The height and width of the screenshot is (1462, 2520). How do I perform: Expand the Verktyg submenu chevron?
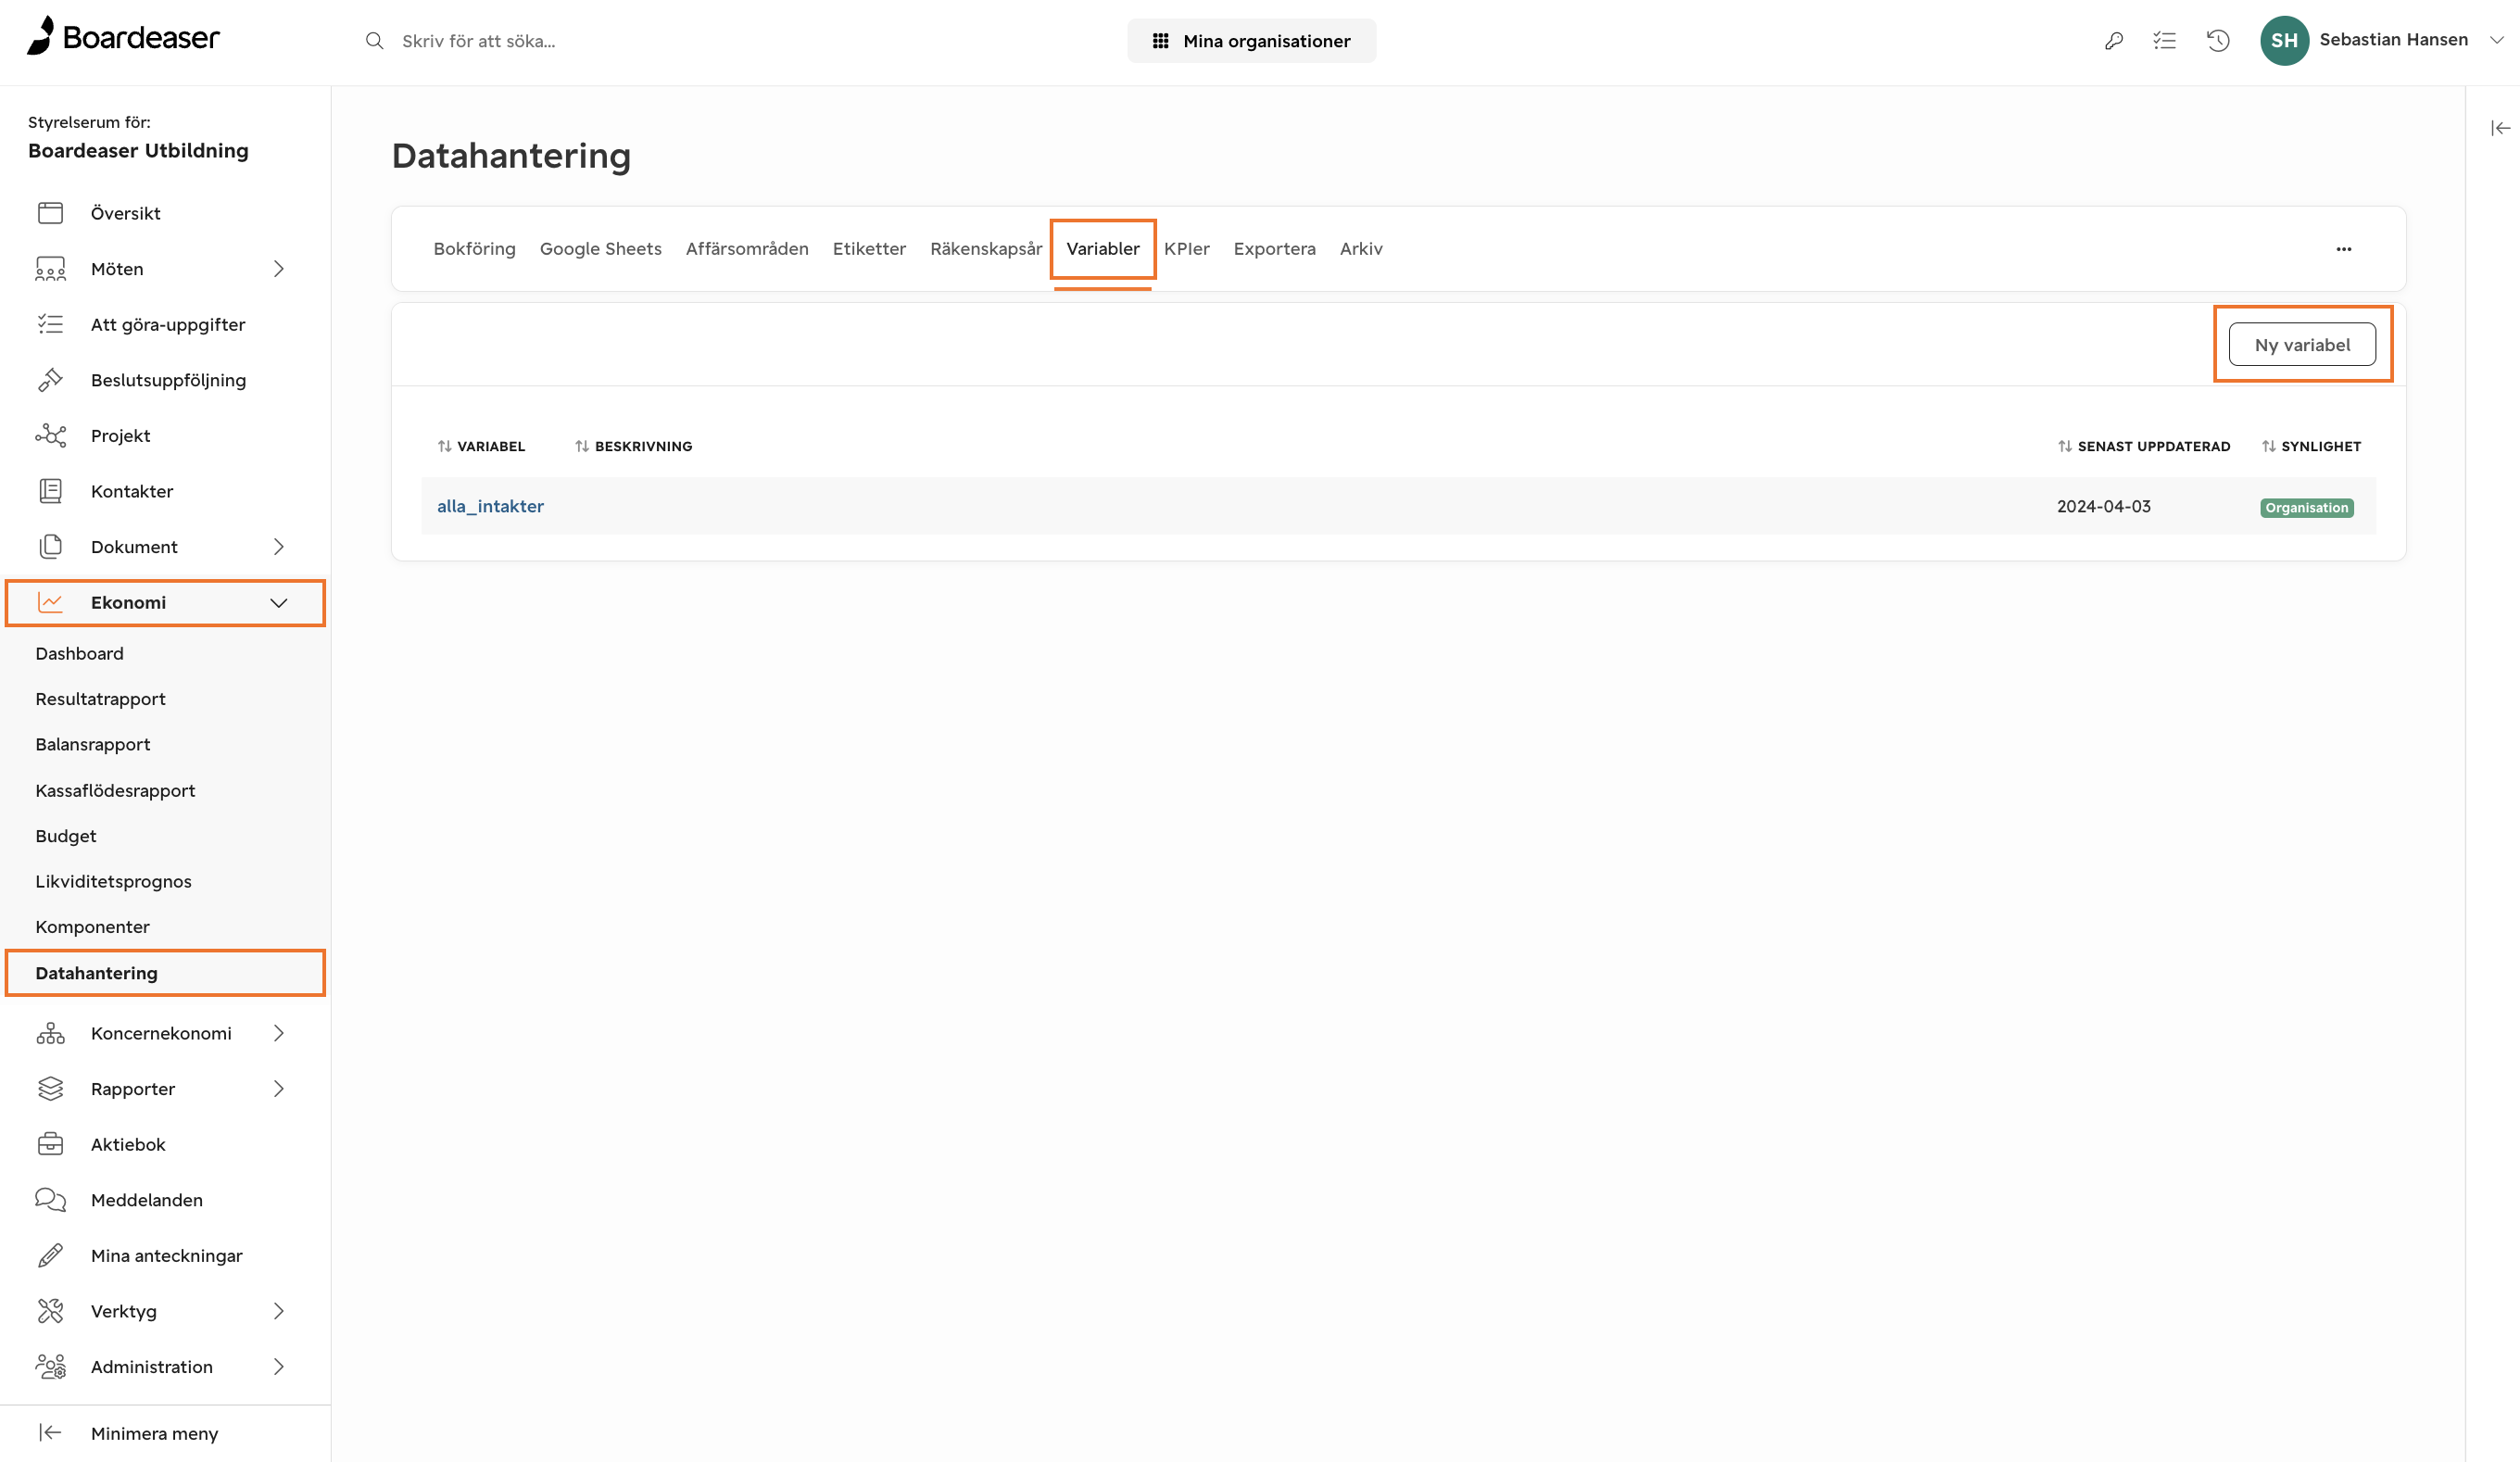click(x=279, y=1311)
